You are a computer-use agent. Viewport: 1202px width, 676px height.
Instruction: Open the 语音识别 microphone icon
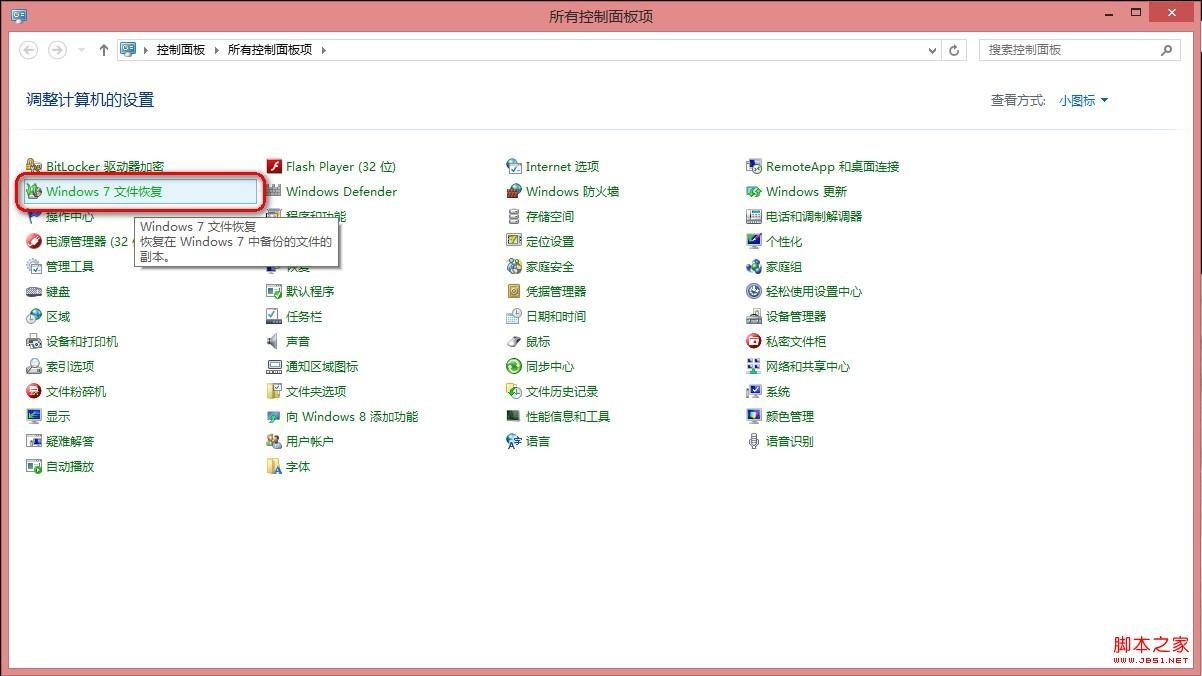754,442
